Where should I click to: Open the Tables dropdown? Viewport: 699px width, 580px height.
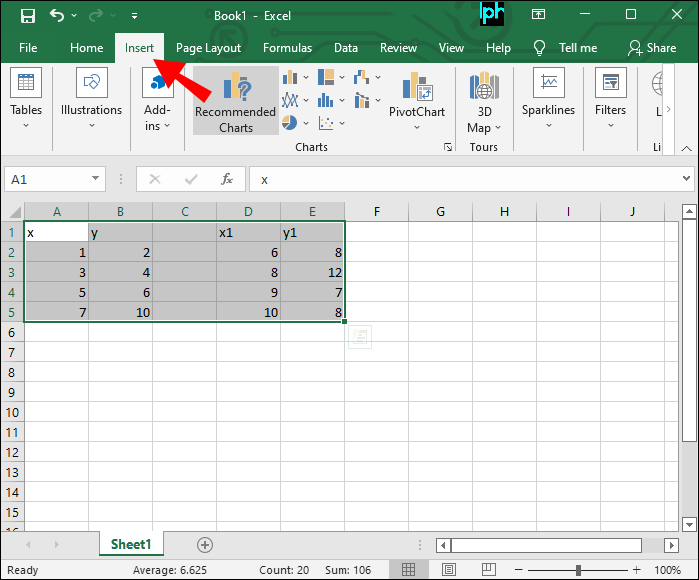pyautogui.click(x=26, y=102)
